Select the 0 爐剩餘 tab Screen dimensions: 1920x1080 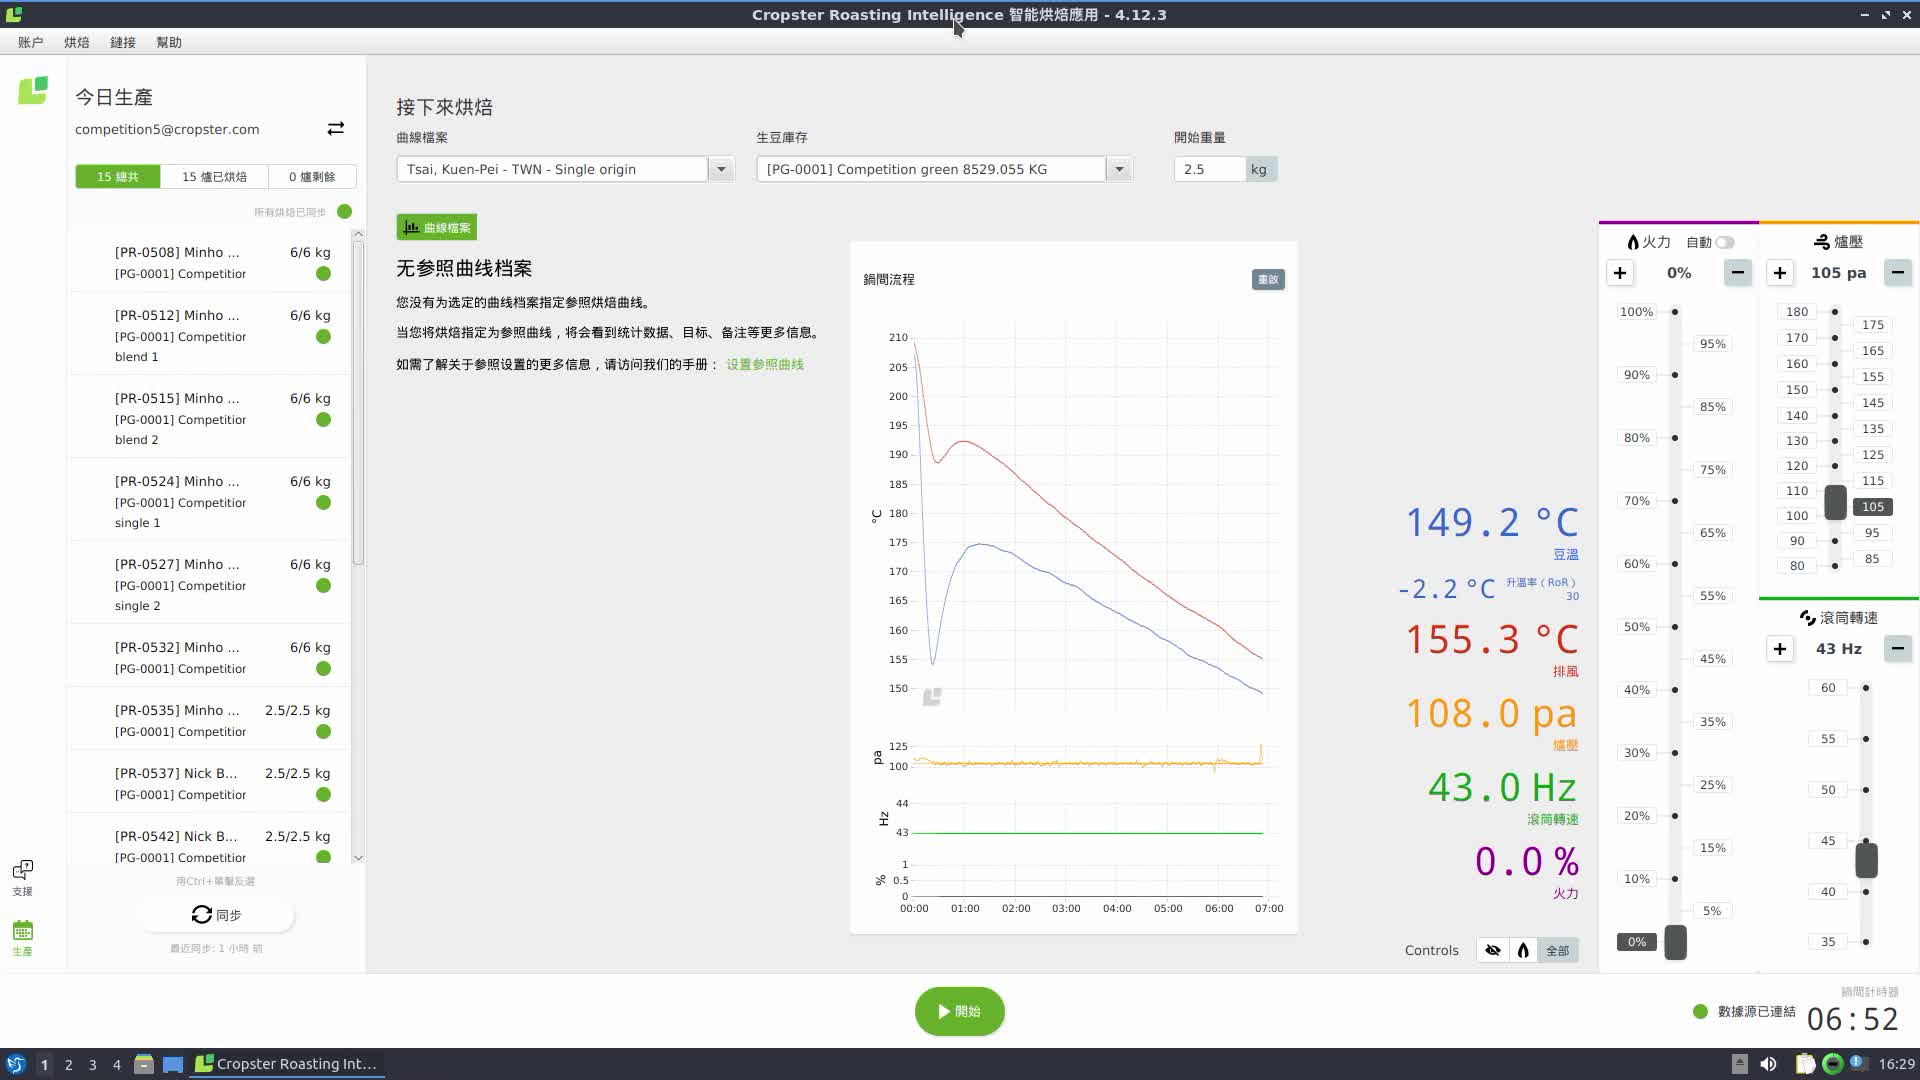click(x=312, y=176)
